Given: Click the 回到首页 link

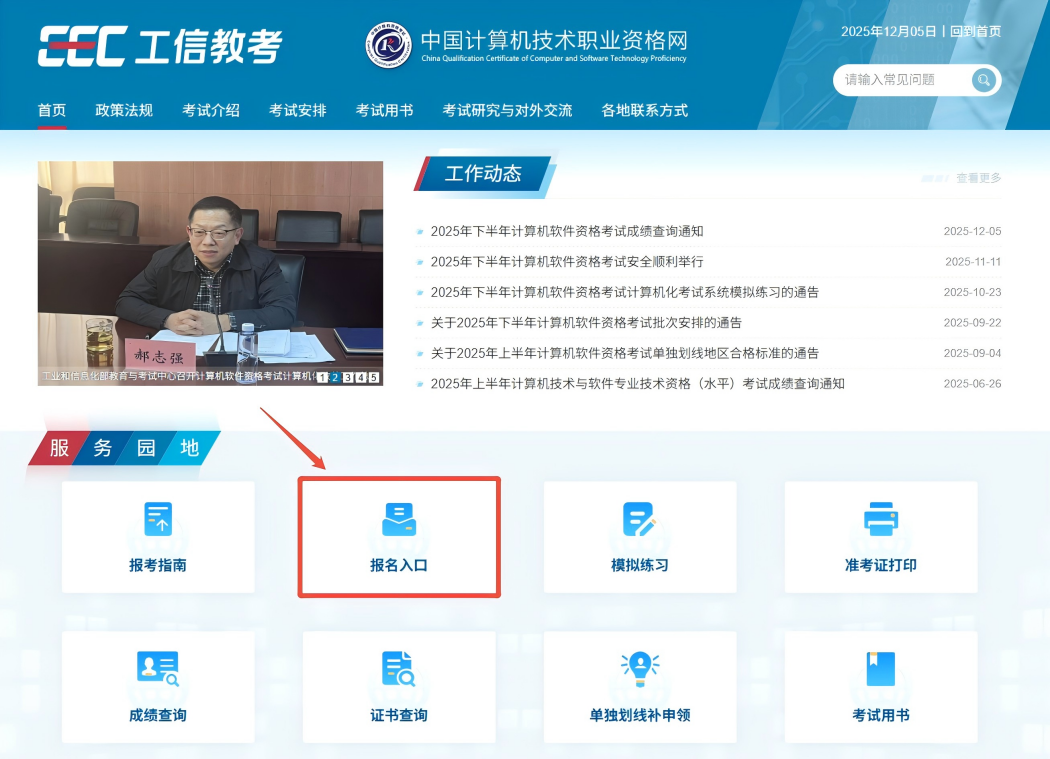Looking at the screenshot, I should pyautogui.click(x=975, y=31).
